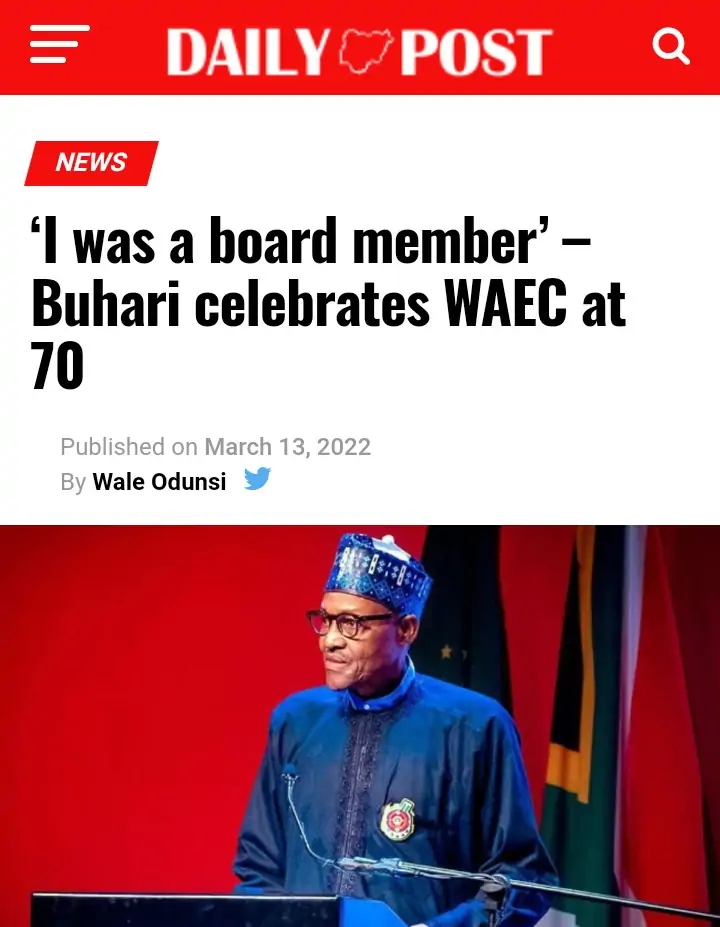
Task: Click the search magnifier icon
Action: tap(670, 46)
